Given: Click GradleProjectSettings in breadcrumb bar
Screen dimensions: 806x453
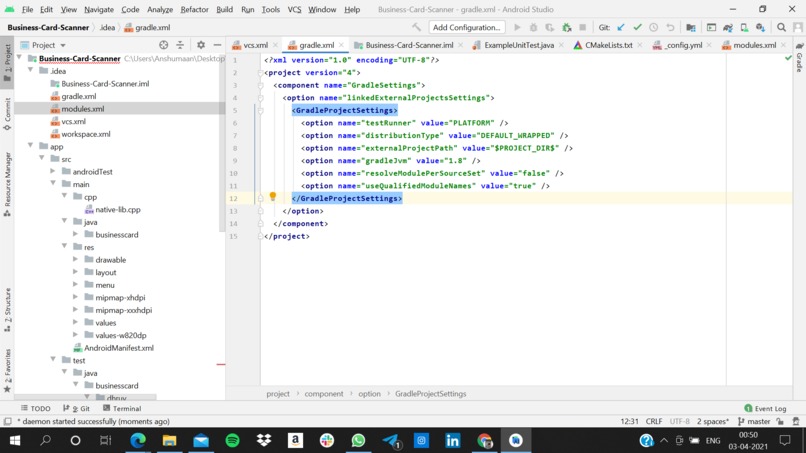Looking at the screenshot, I should tap(430, 393).
